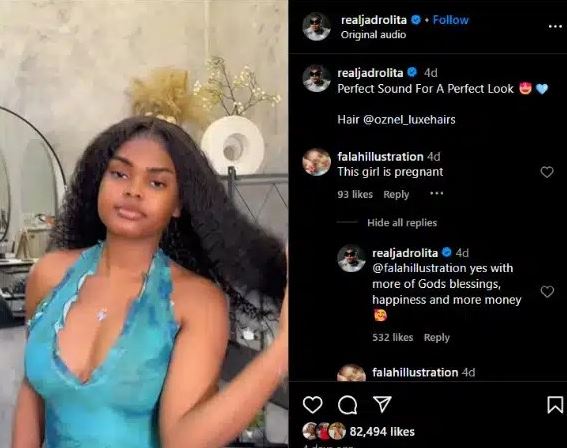The width and height of the screenshot is (567, 448).
Task: Like realjadrolita's reply about Gods blessings
Action: click(547, 291)
